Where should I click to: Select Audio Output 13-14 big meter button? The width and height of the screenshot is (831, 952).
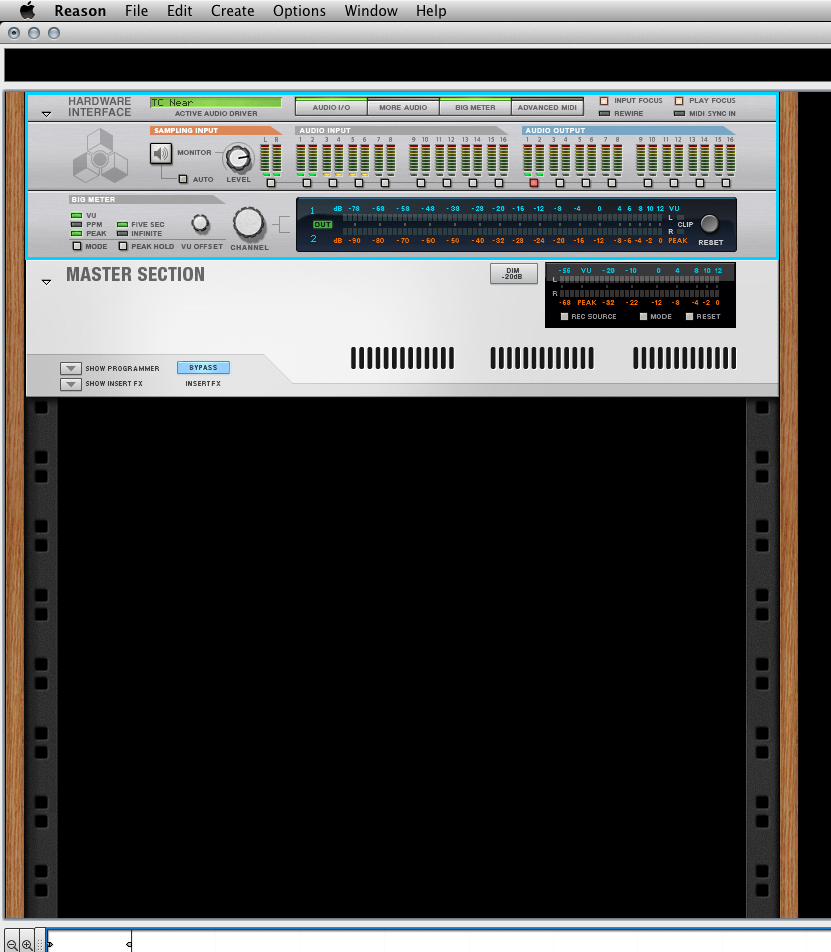[x=700, y=183]
